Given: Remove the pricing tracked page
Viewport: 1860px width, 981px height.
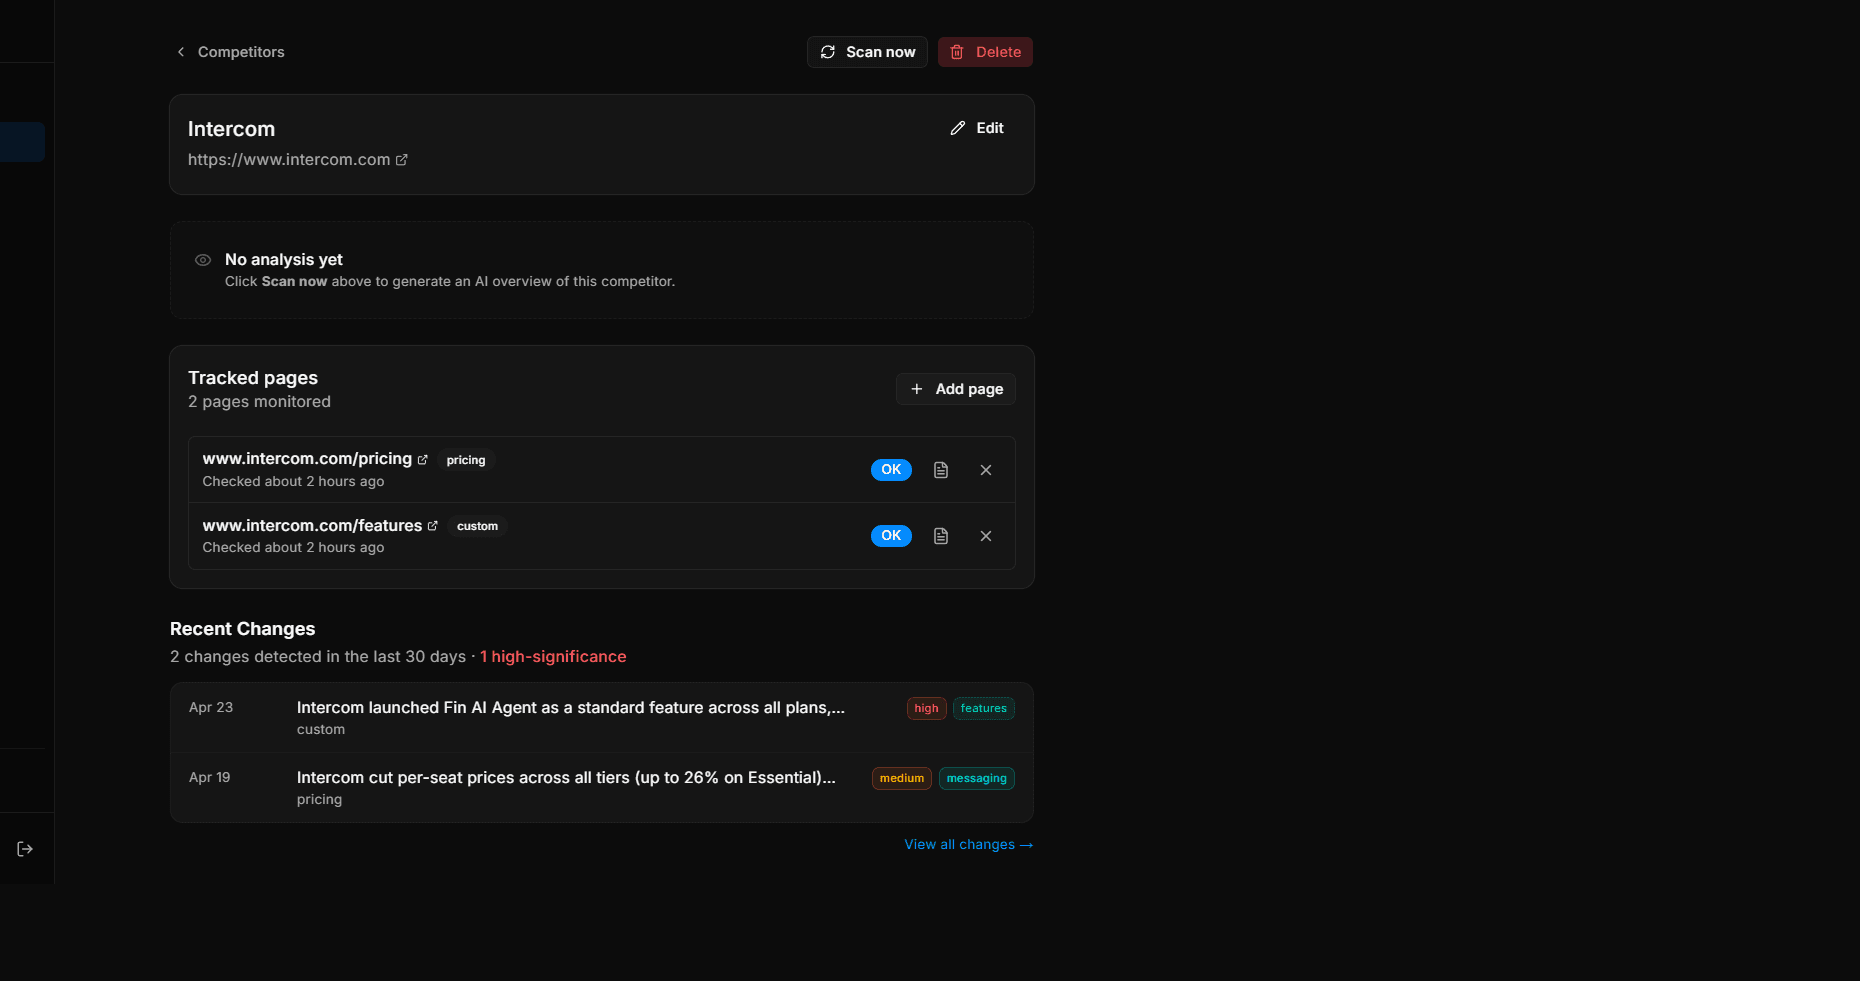Looking at the screenshot, I should 986,470.
